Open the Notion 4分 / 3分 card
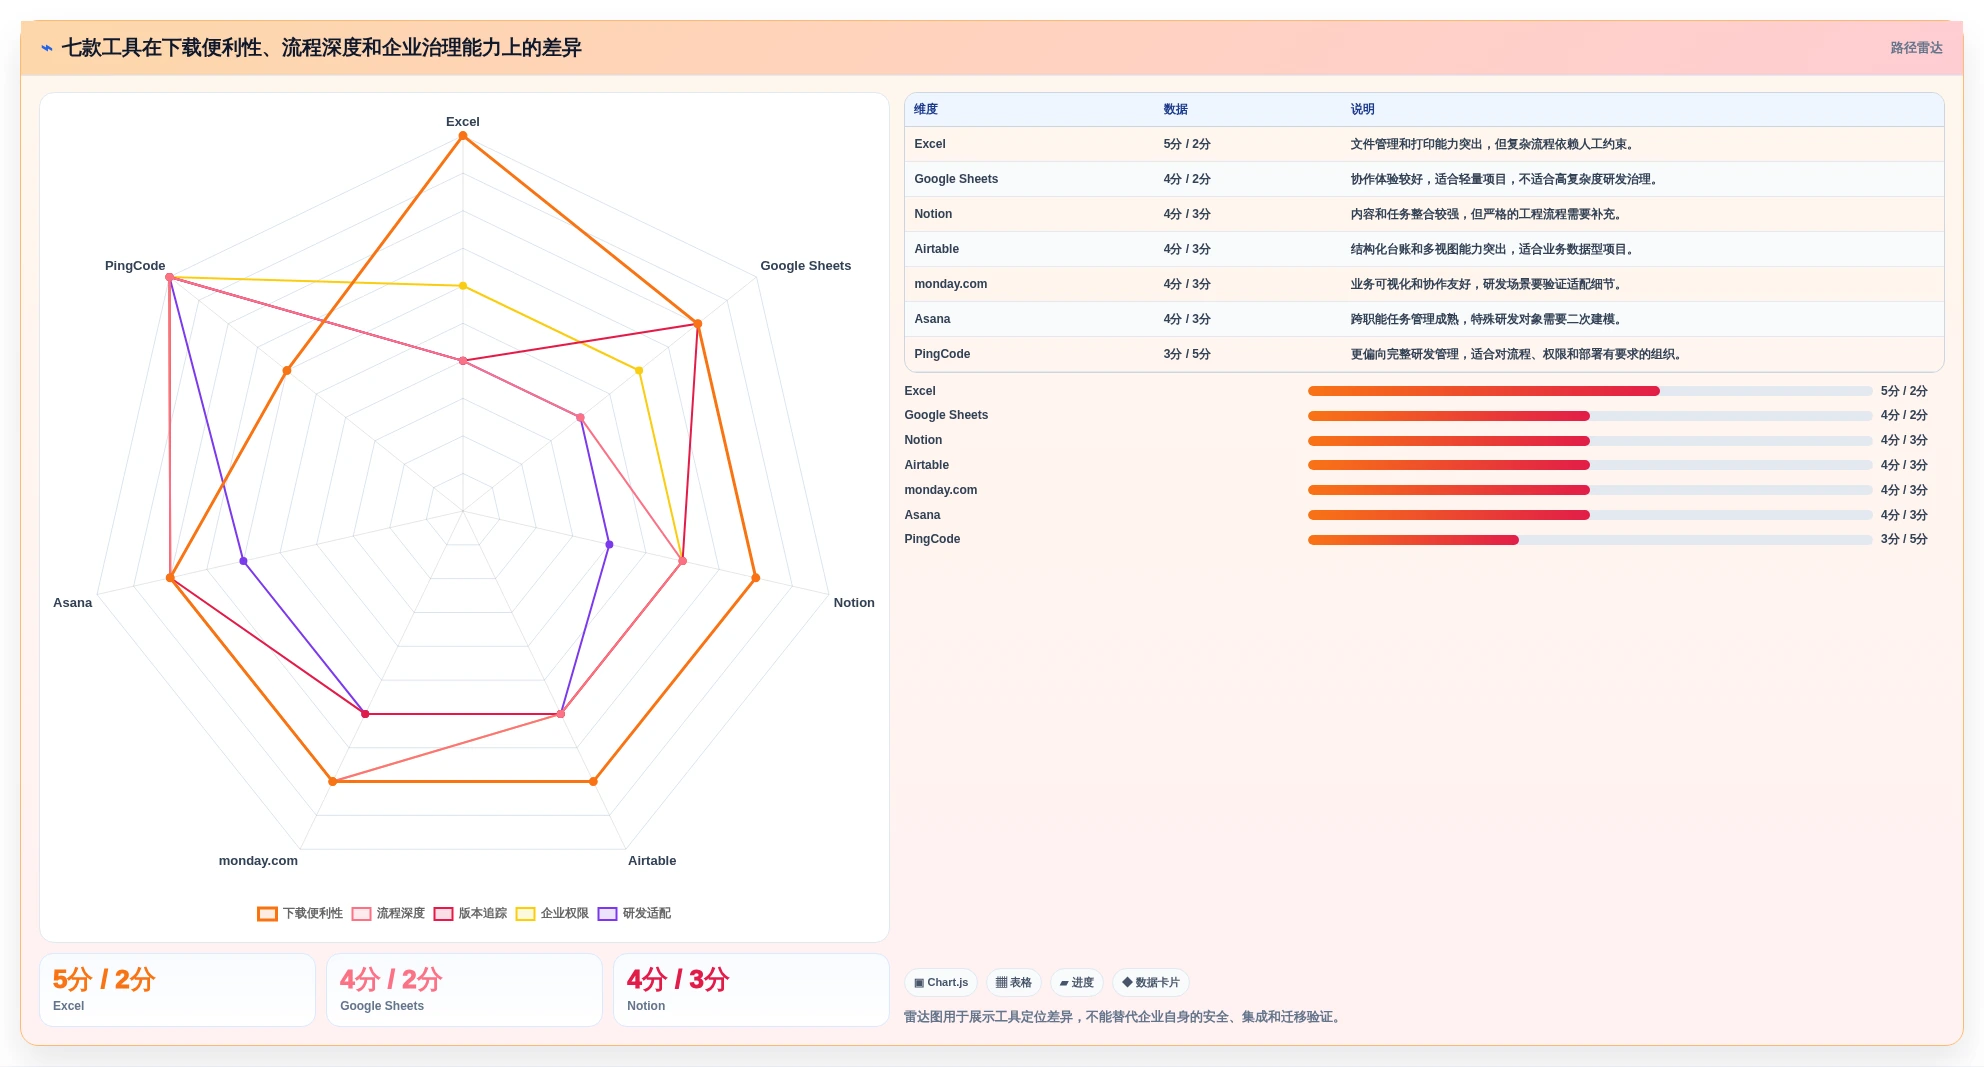 point(751,990)
